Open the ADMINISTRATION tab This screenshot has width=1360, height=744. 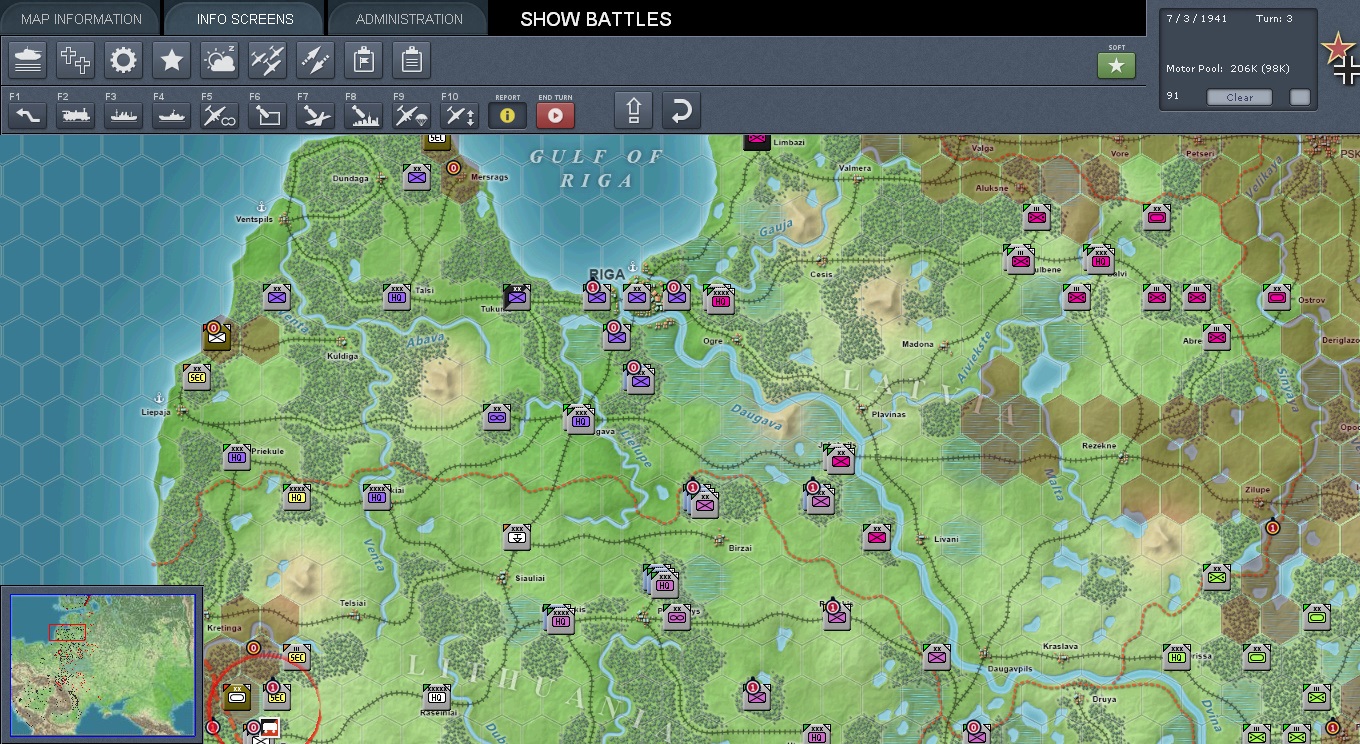(x=409, y=19)
